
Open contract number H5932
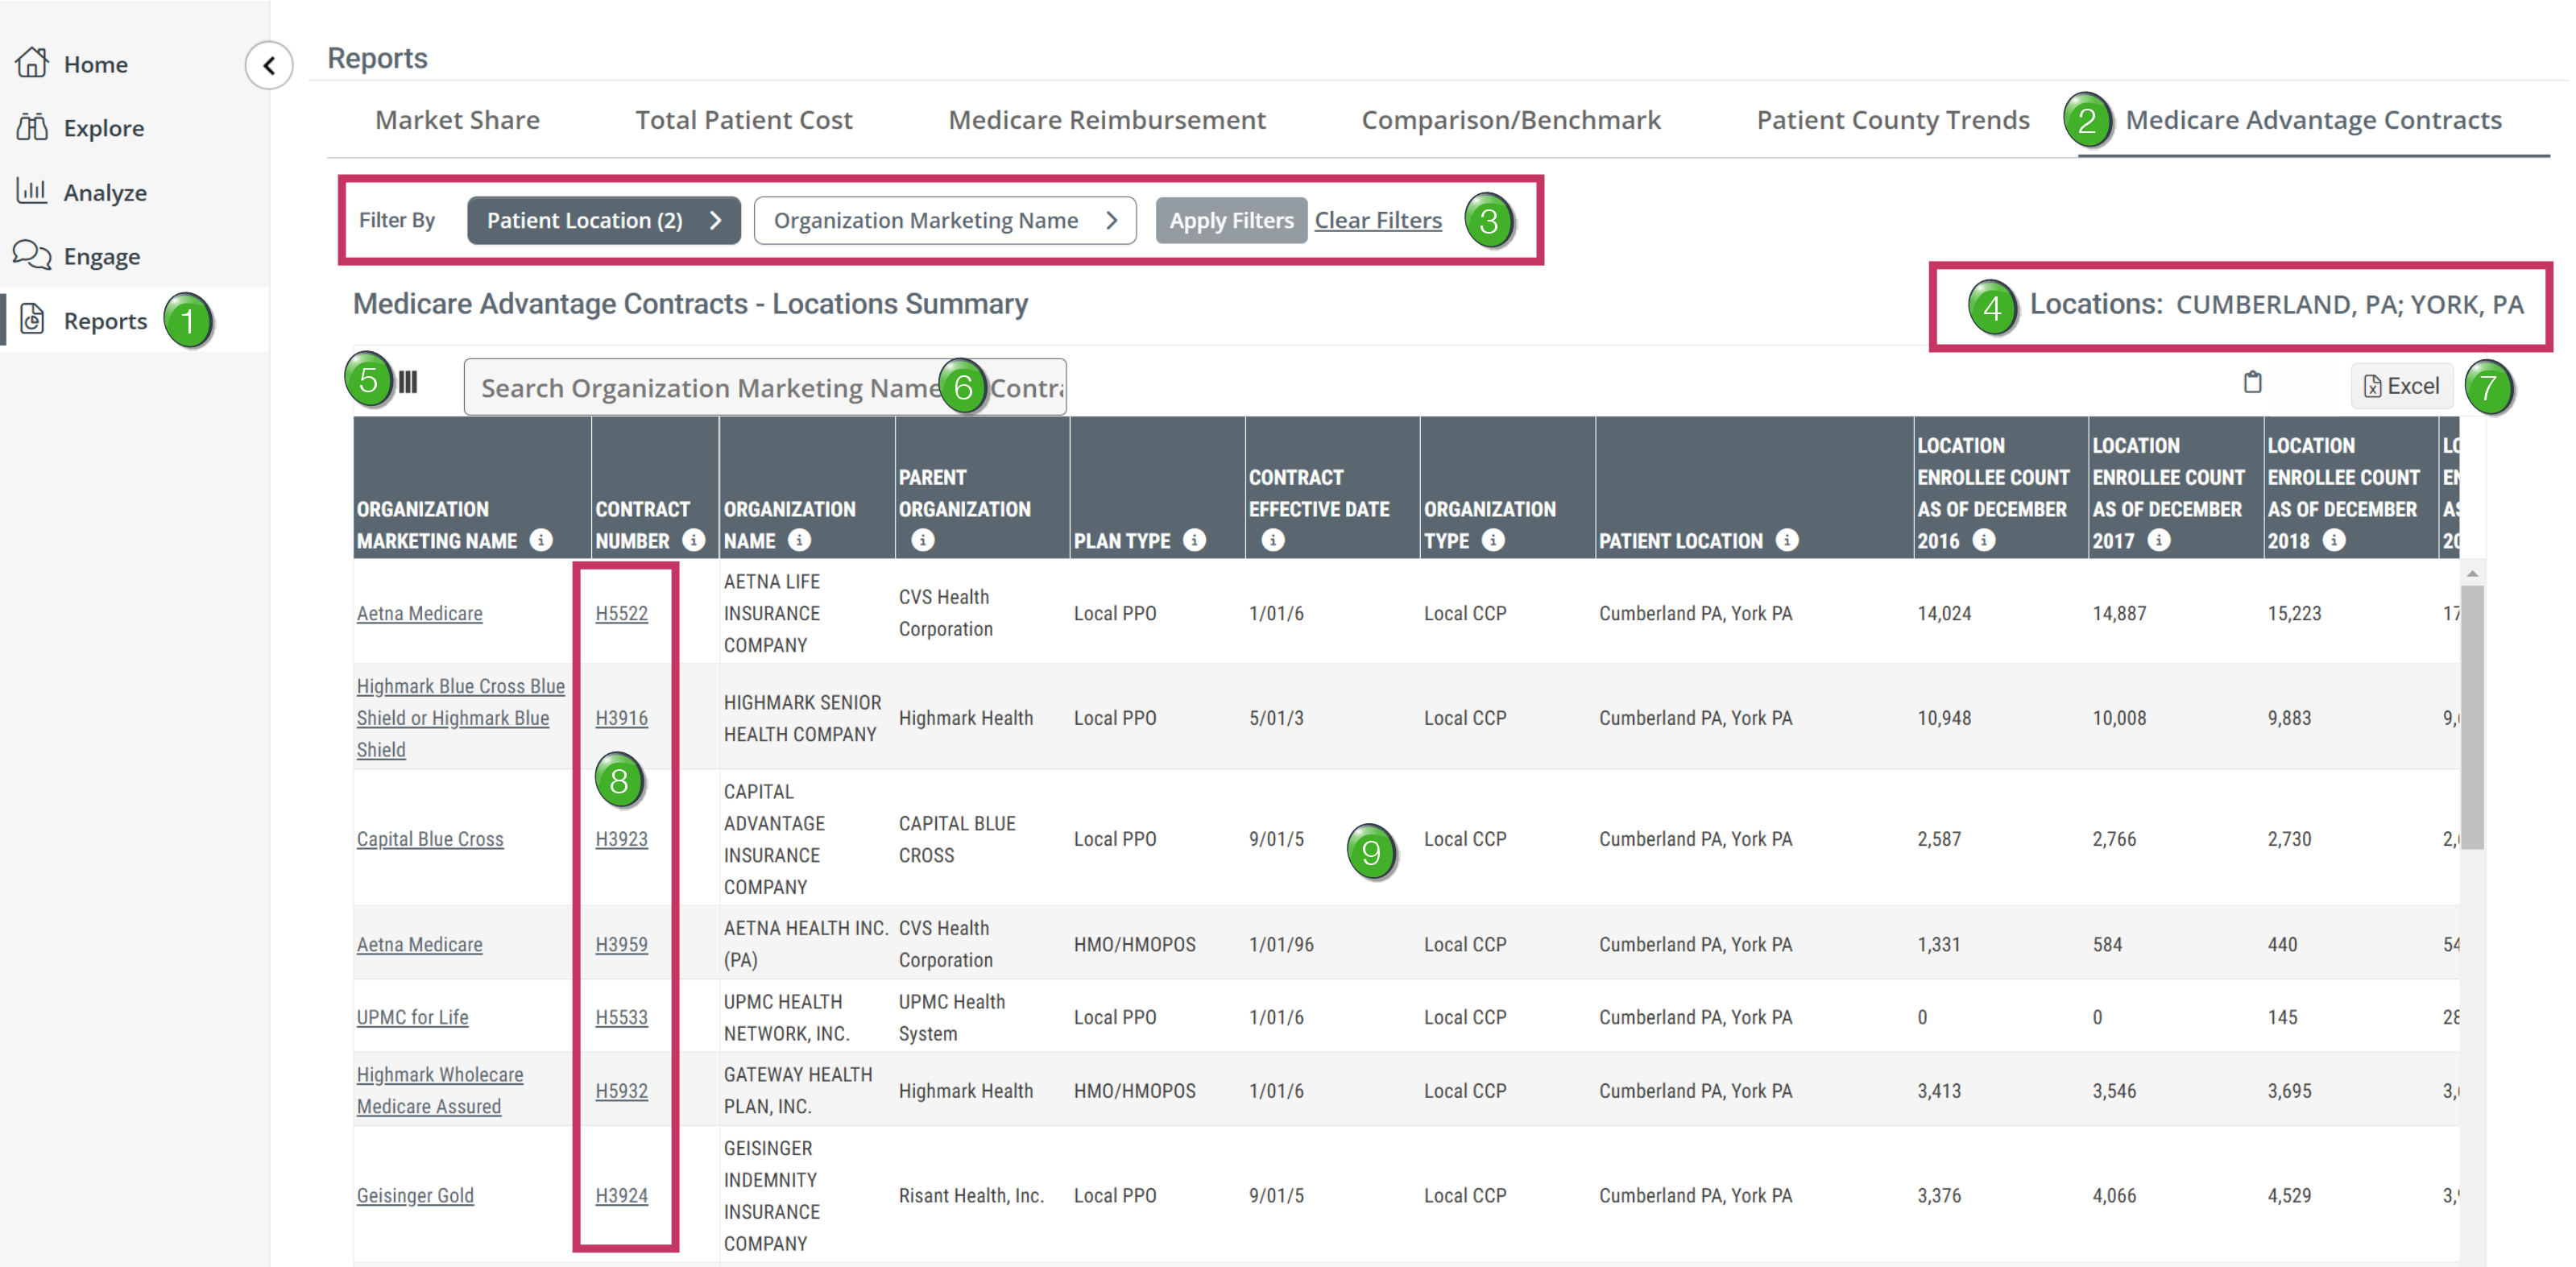point(621,1091)
